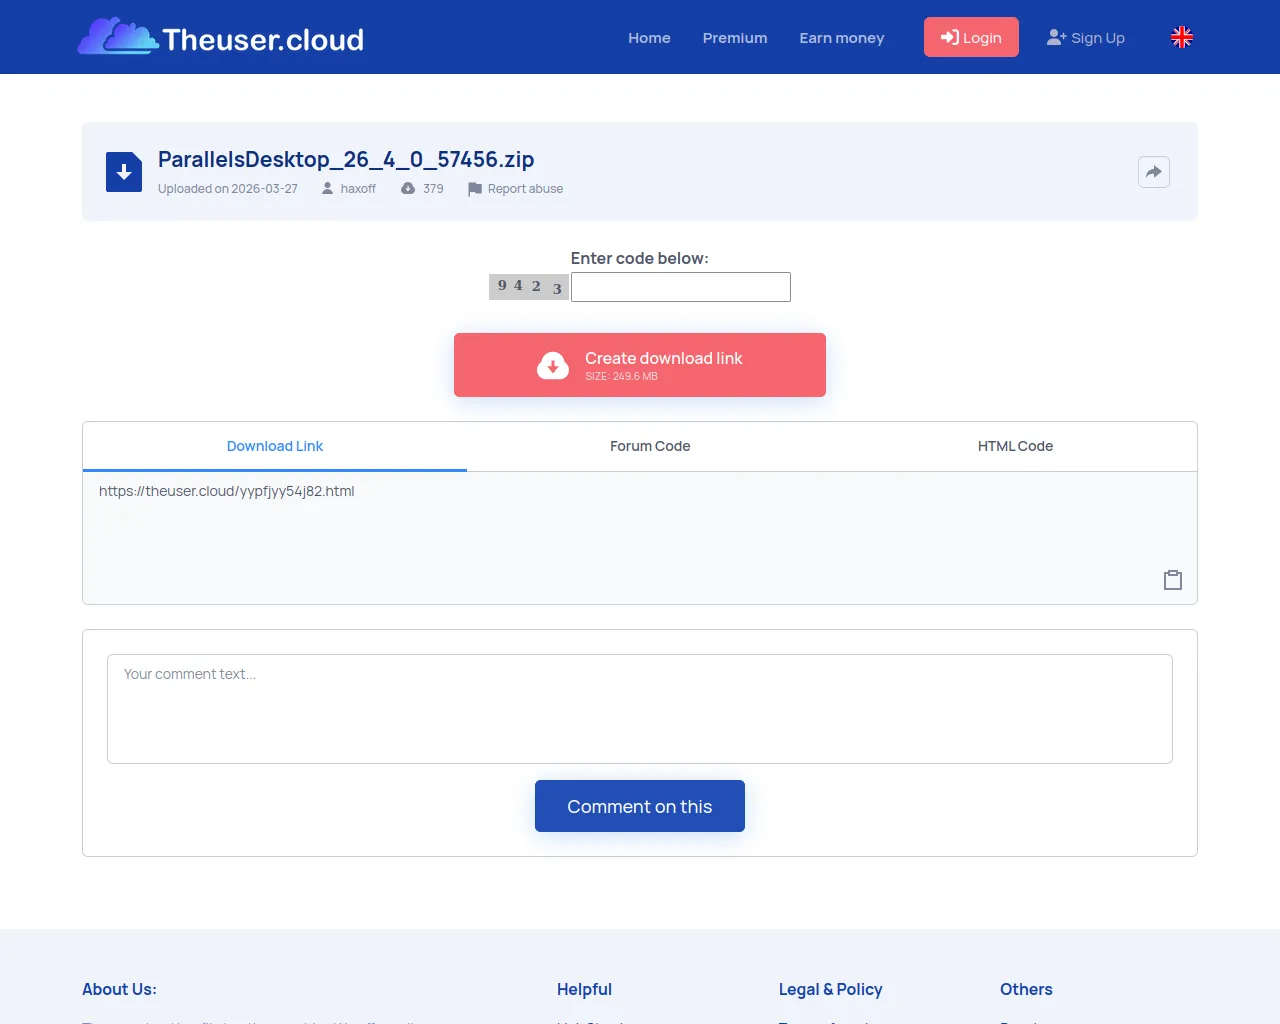Click inside the captcha code input field
Viewport: 1280px width, 1024px height.
click(x=680, y=287)
